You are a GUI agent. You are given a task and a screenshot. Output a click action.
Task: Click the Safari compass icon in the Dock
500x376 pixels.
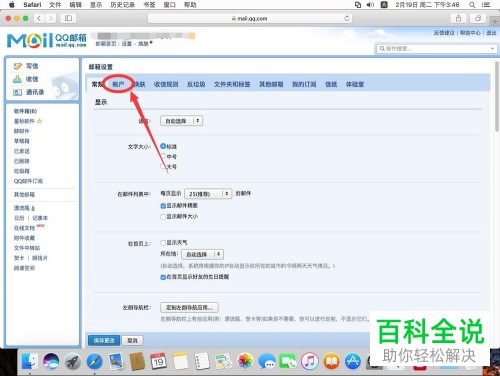pyautogui.click(x=94, y=361)
